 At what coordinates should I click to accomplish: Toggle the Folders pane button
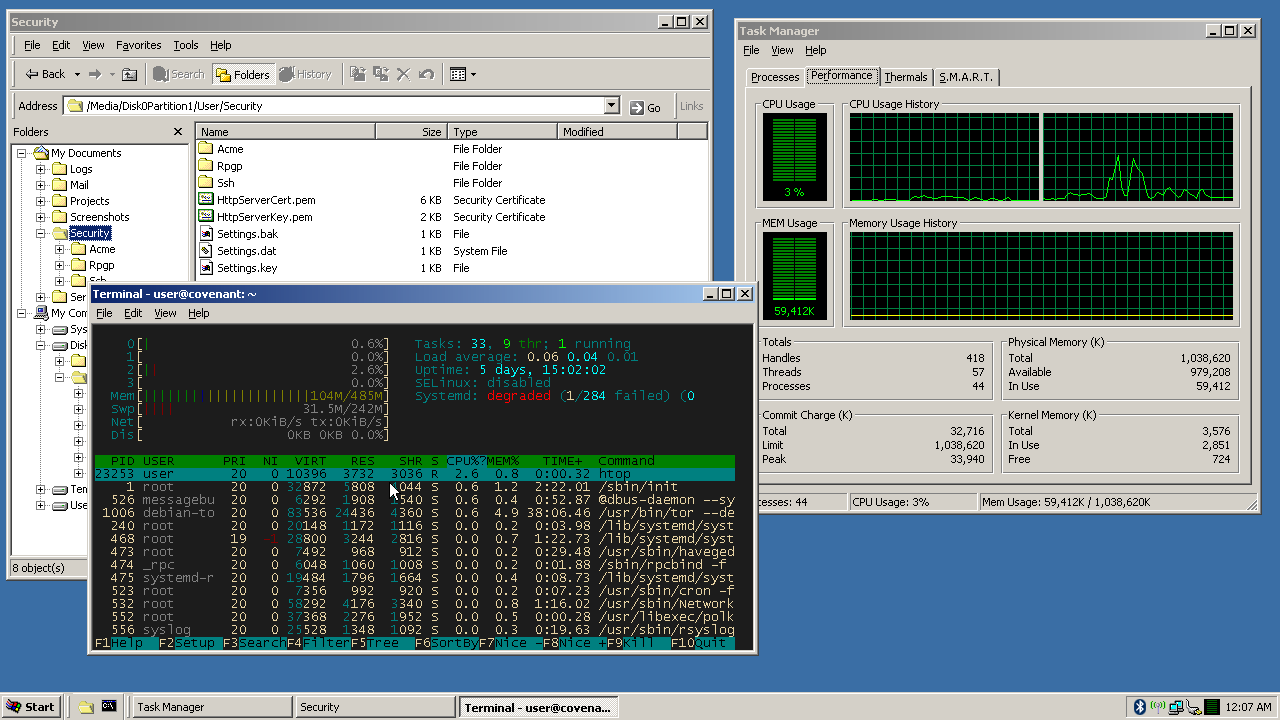pyautogui.click(x=242, y=74)
